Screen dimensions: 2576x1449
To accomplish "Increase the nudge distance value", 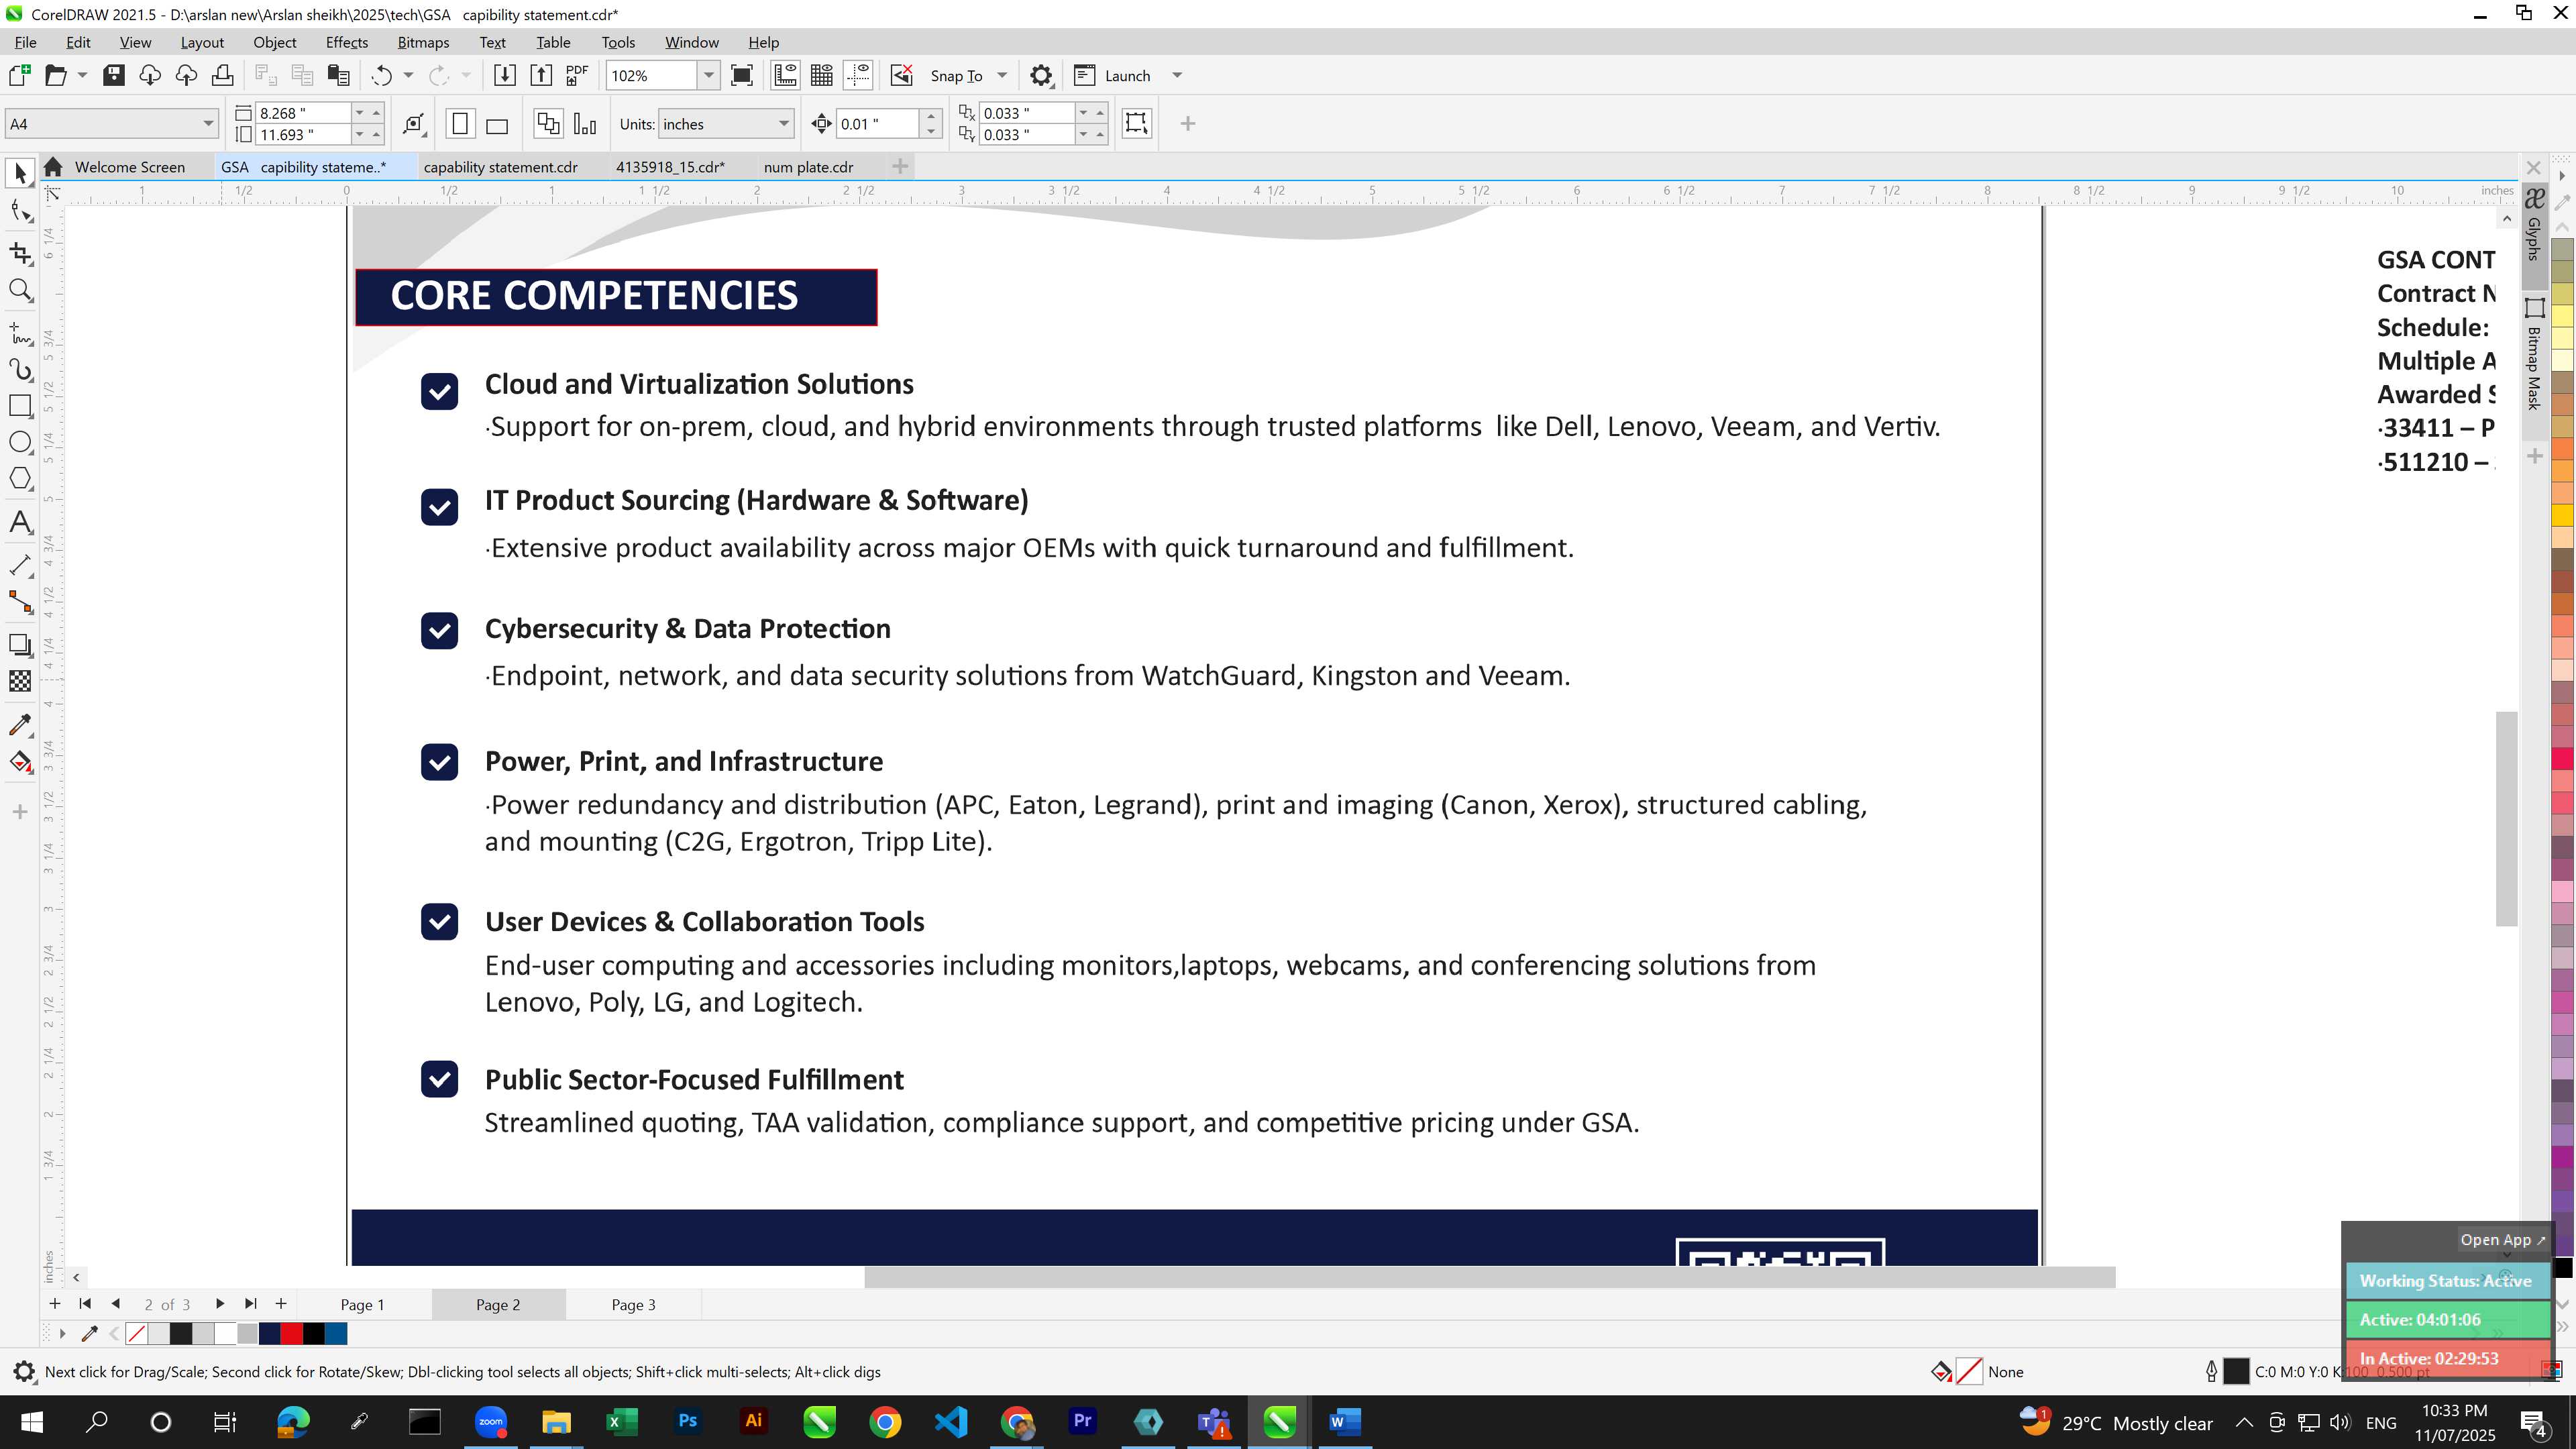I will click(932, 115).
